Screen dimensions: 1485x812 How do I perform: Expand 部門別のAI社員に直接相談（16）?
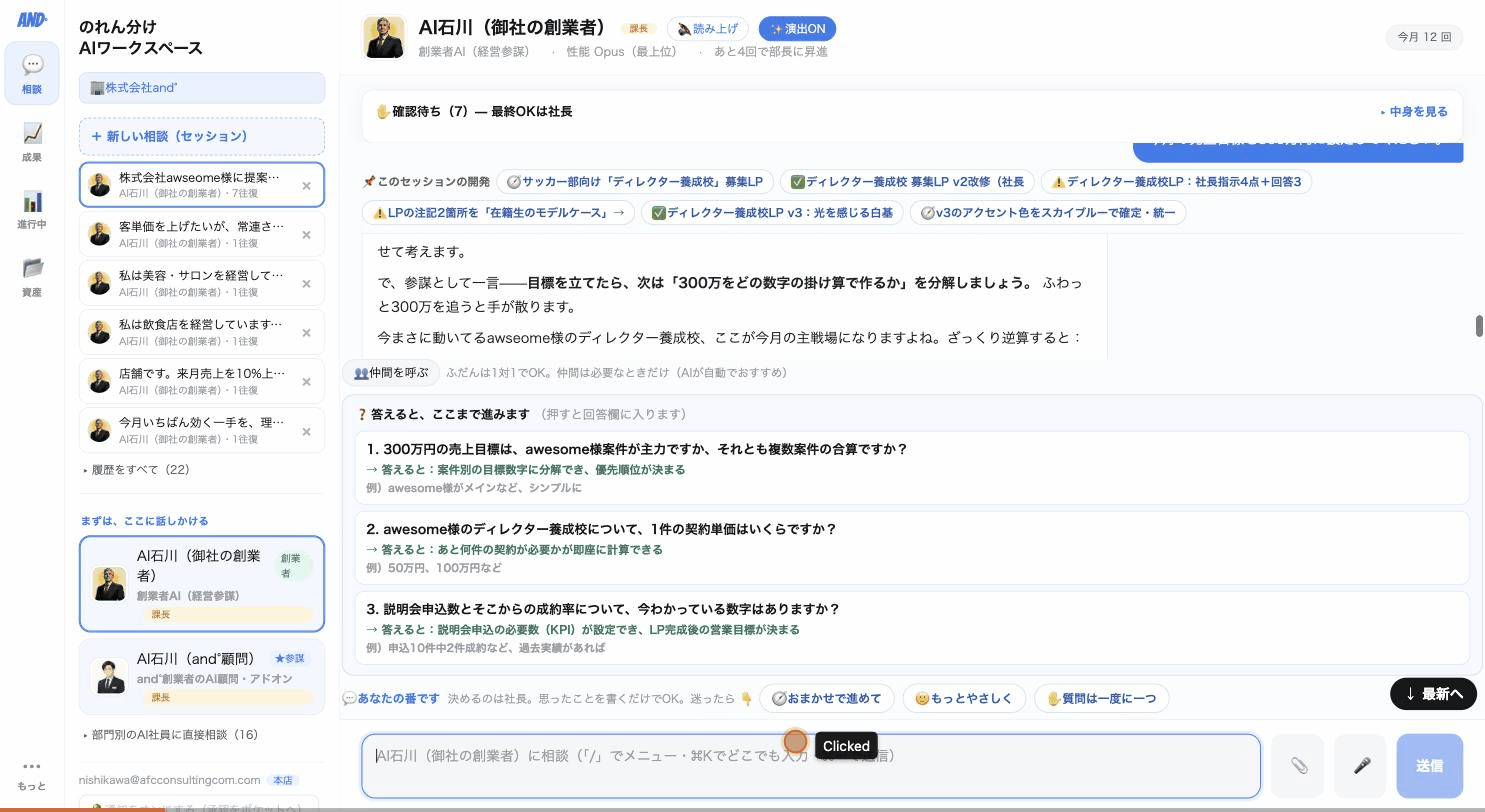pyautogui.click(x=170, y=735)
